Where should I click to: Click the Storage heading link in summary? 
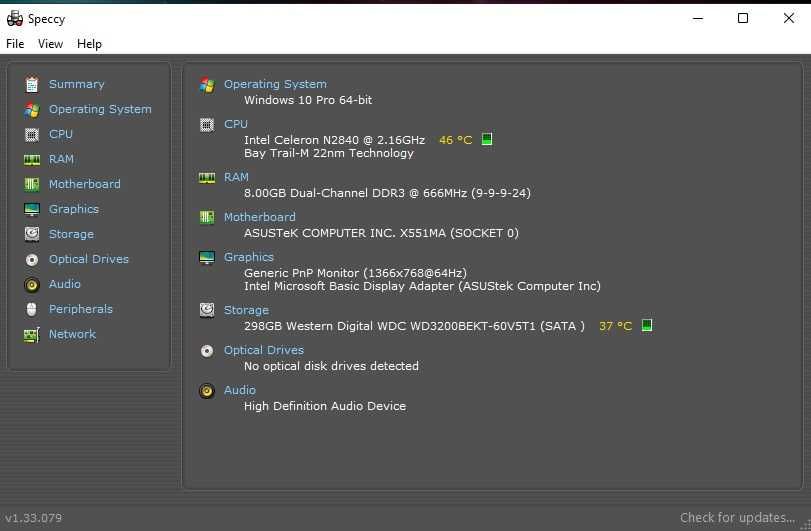pos(246,310)
